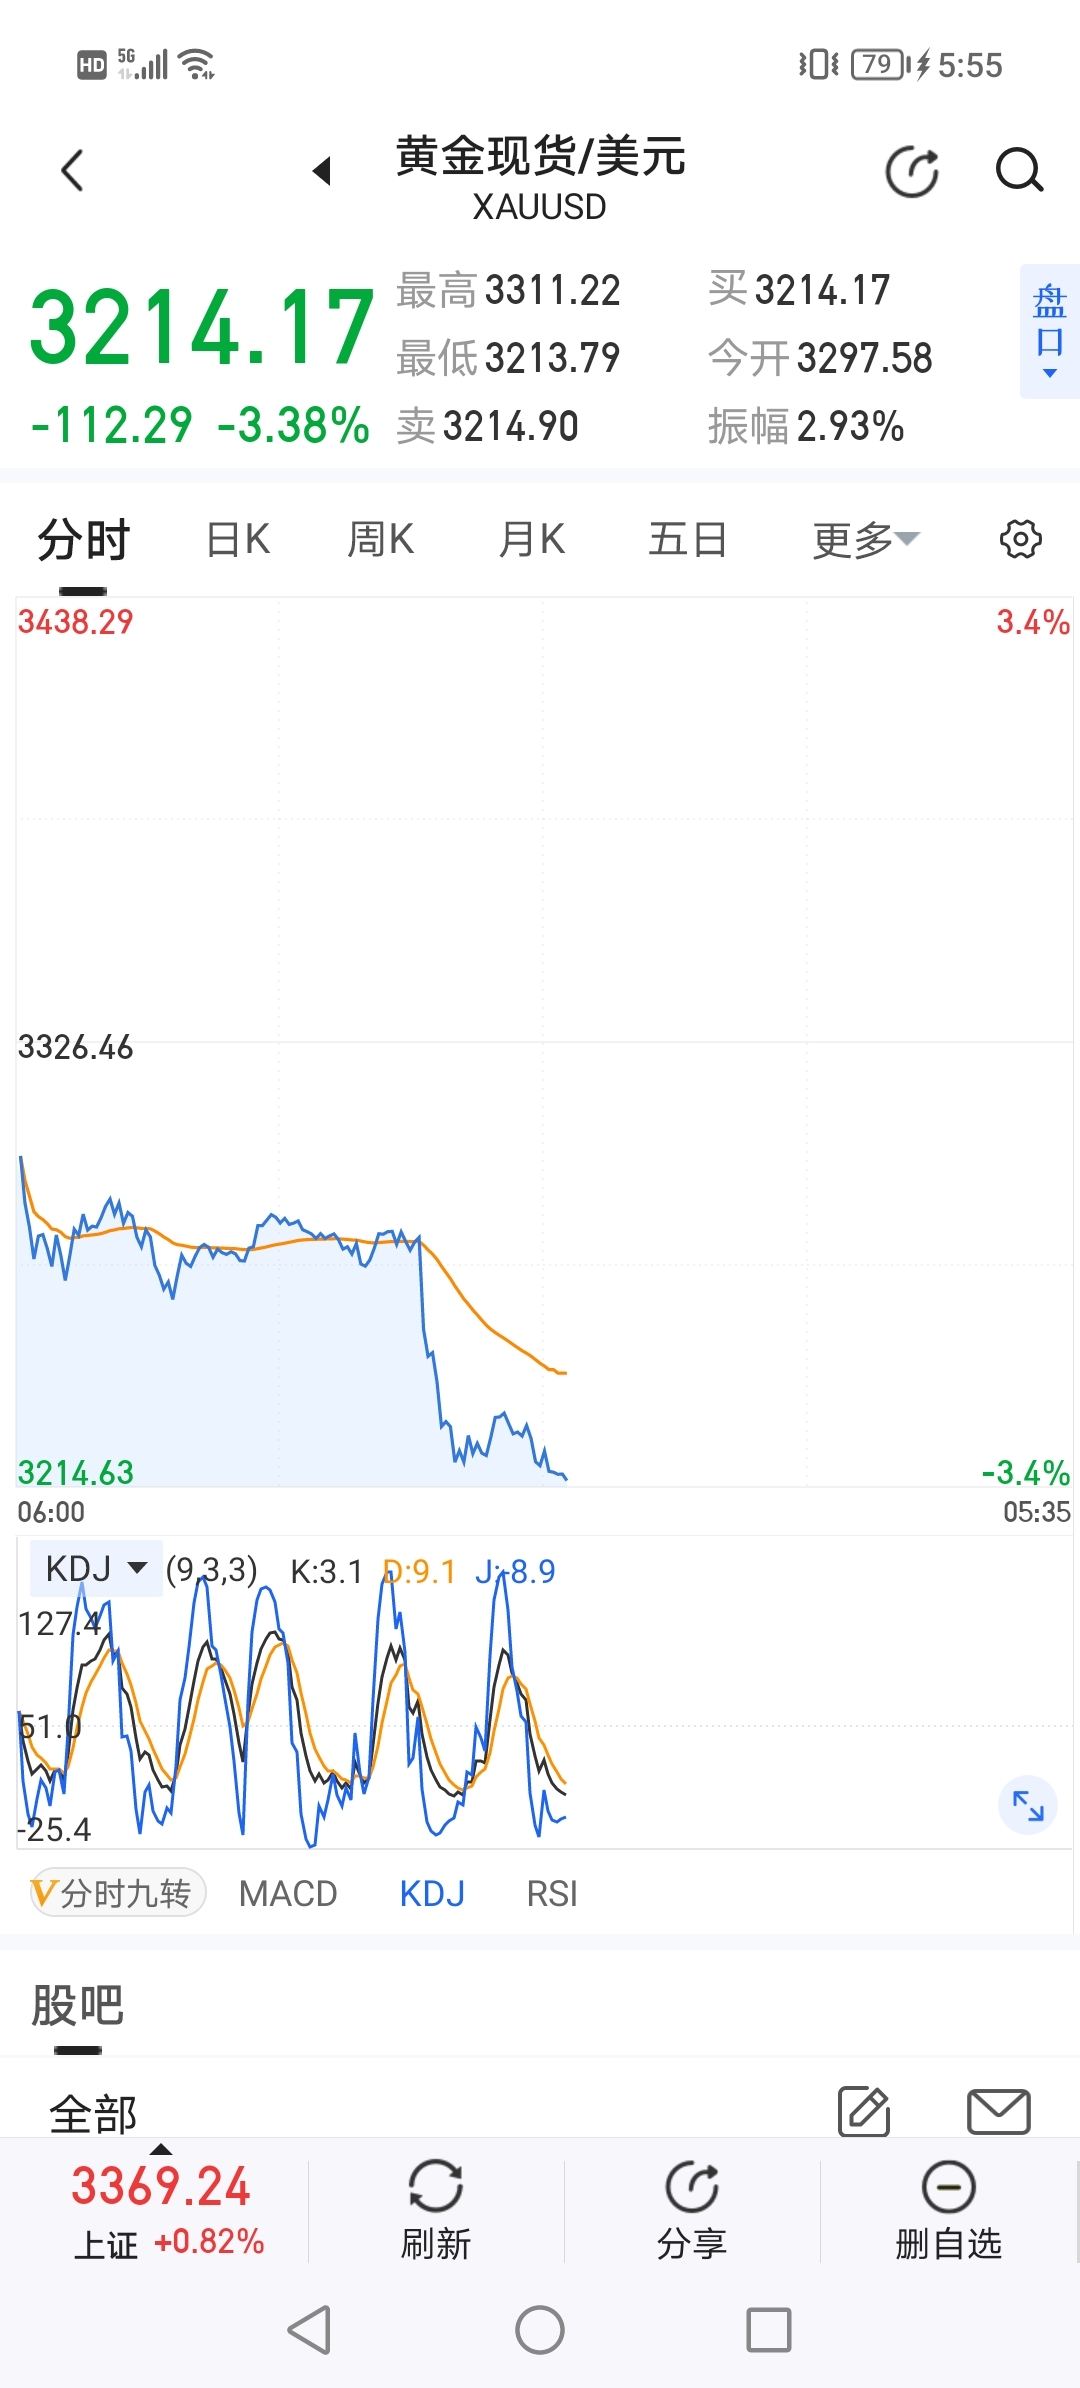Expand indicator chart to fullscreen

[x=1028, y=1805]
